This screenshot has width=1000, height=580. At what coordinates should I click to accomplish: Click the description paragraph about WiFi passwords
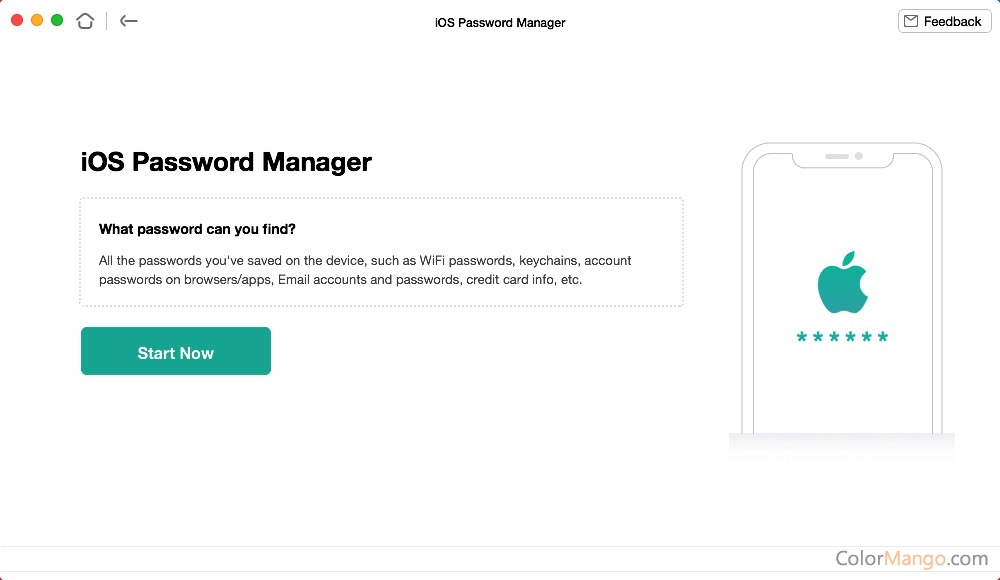coord(365,270)
